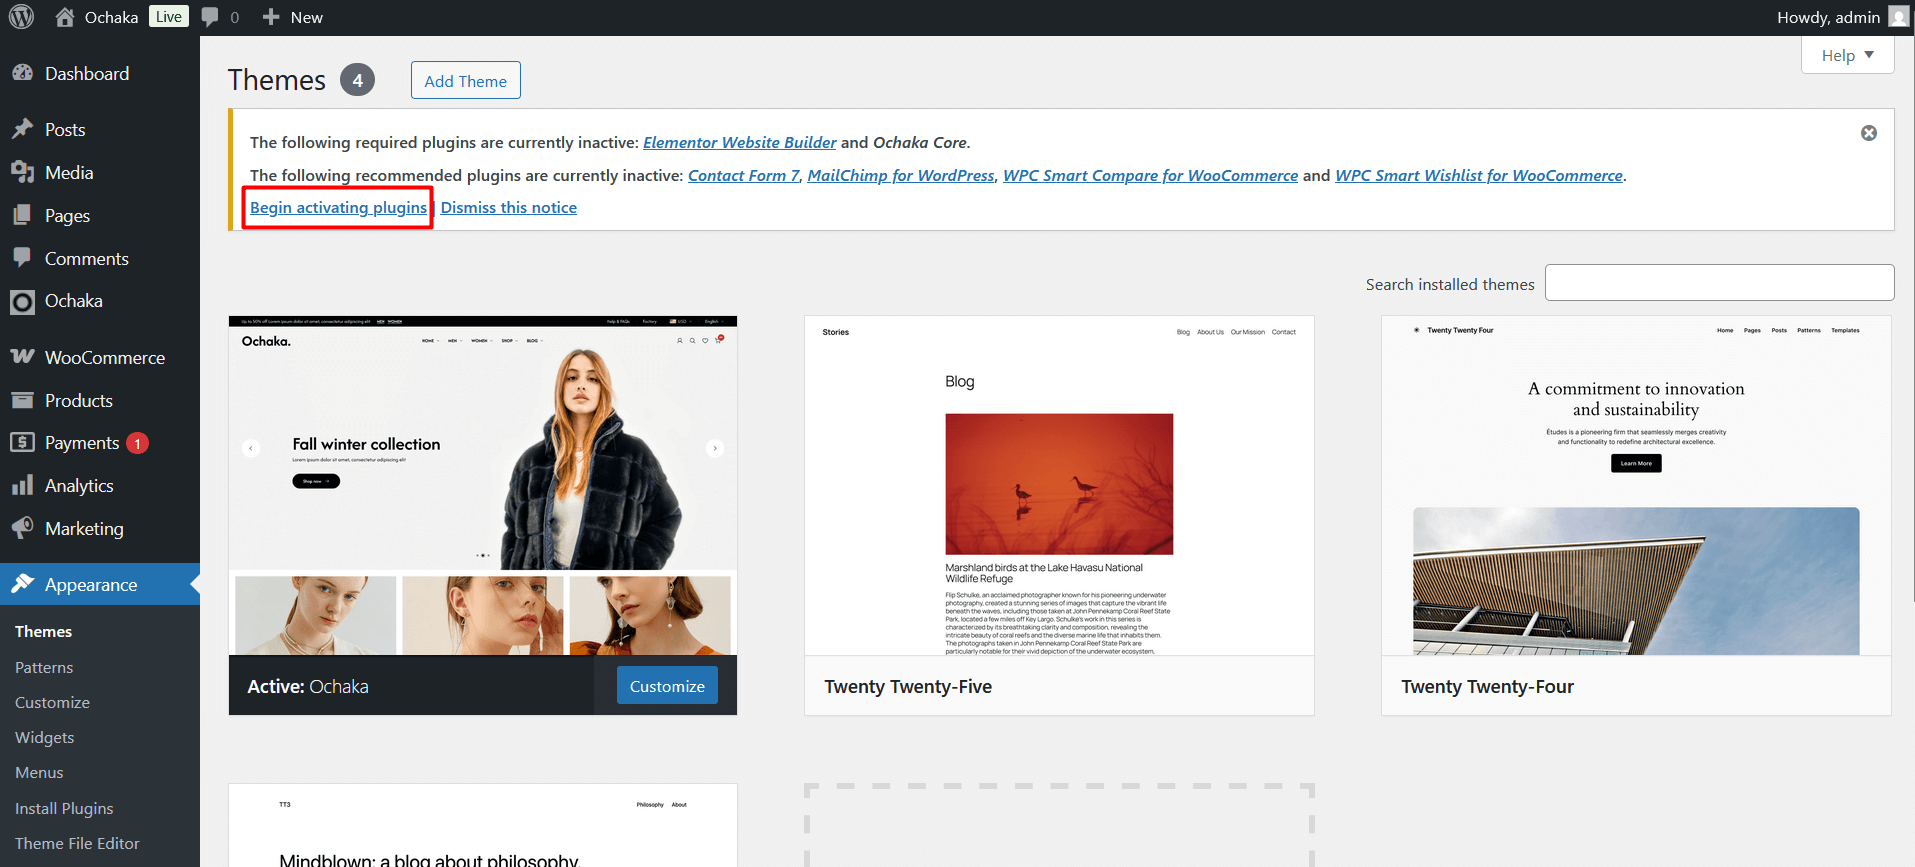Select the Twenty Twenty-Five theme thumbnail
This screenshot has height=867, width=1915.
click(1059, 486)
